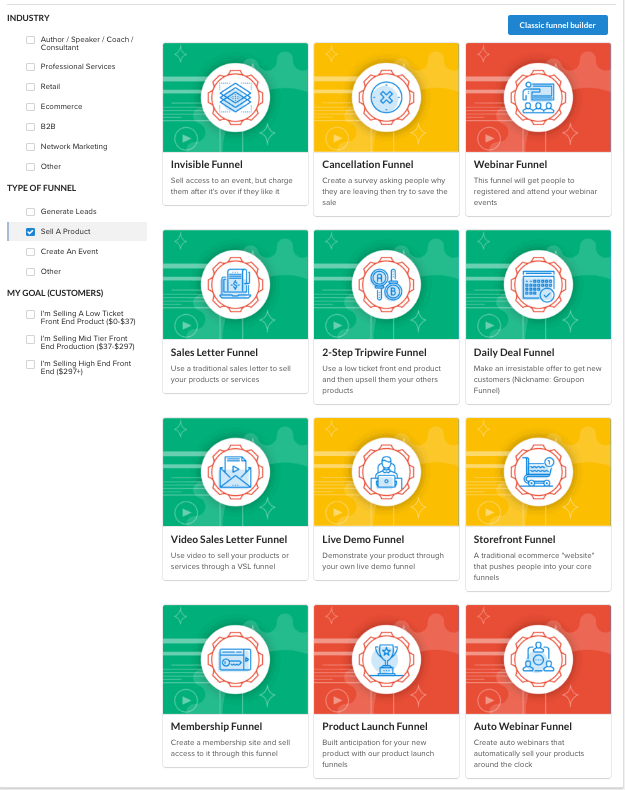Click the 2-Step Tripwire Funnel A/B icon
Screen dimensions: 625x790
386,285
